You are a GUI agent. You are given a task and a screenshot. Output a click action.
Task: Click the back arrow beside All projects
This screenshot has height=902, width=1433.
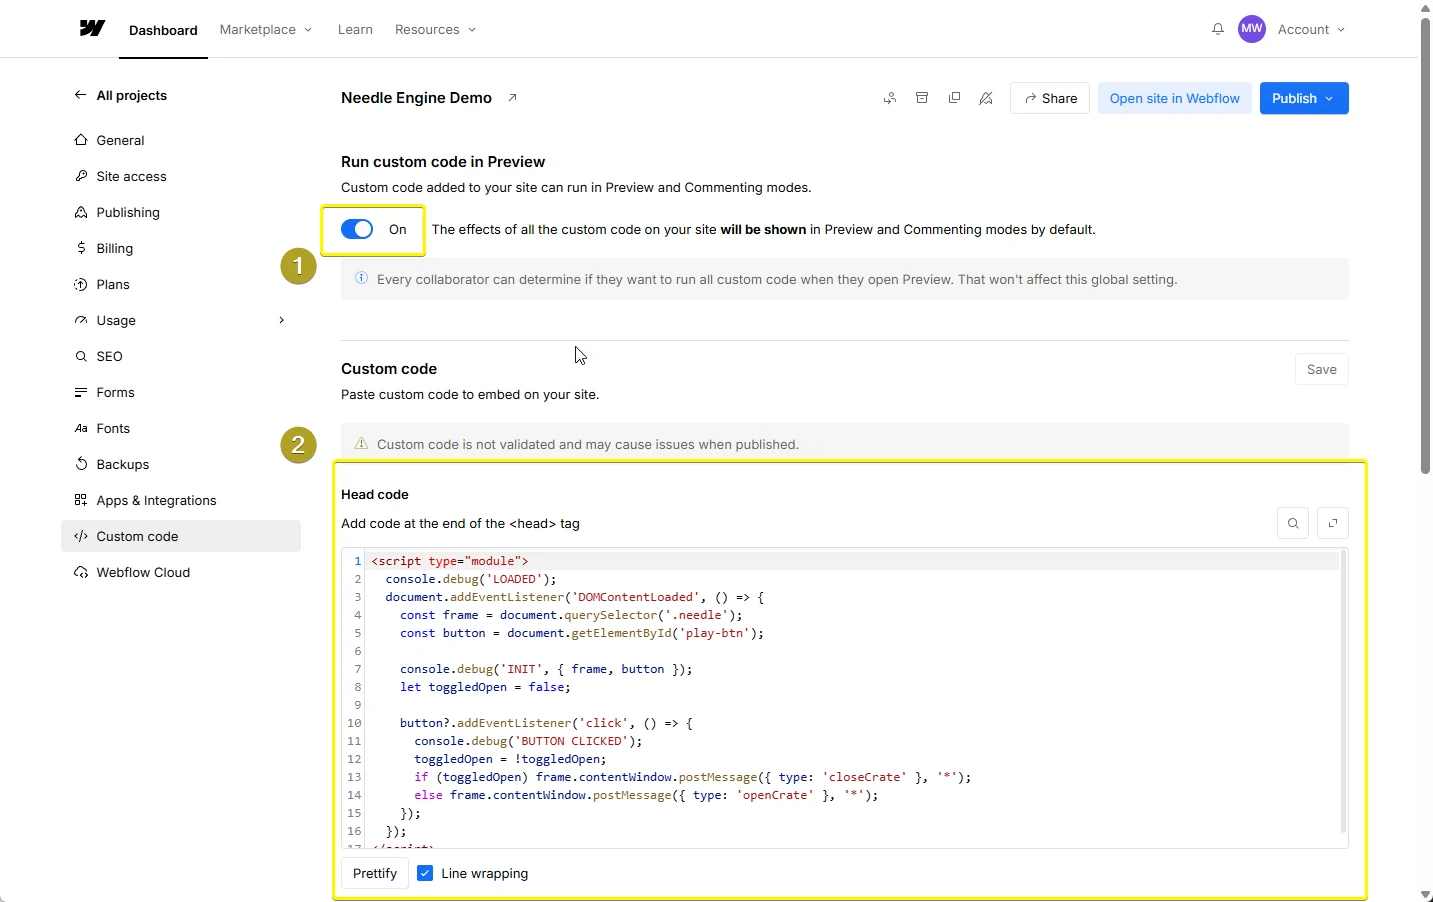[x=80, y=95]
